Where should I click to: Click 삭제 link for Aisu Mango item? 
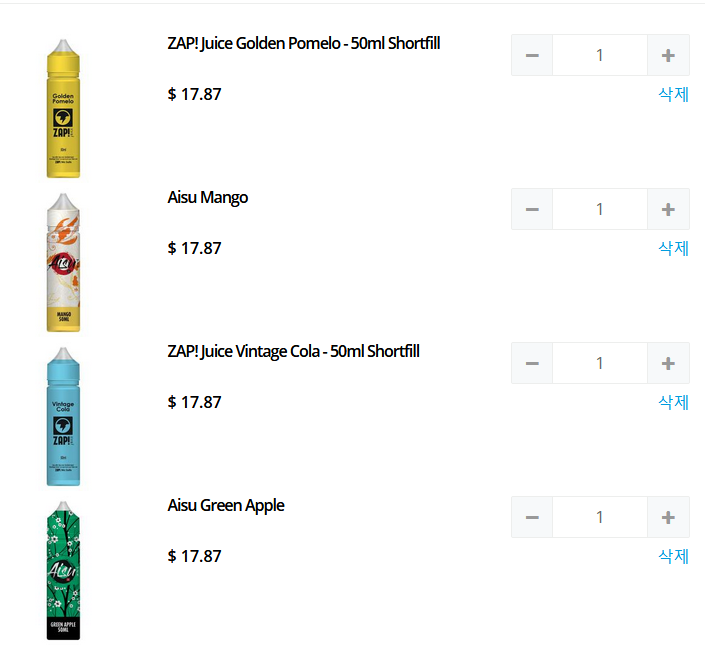[x=674, y=248]
